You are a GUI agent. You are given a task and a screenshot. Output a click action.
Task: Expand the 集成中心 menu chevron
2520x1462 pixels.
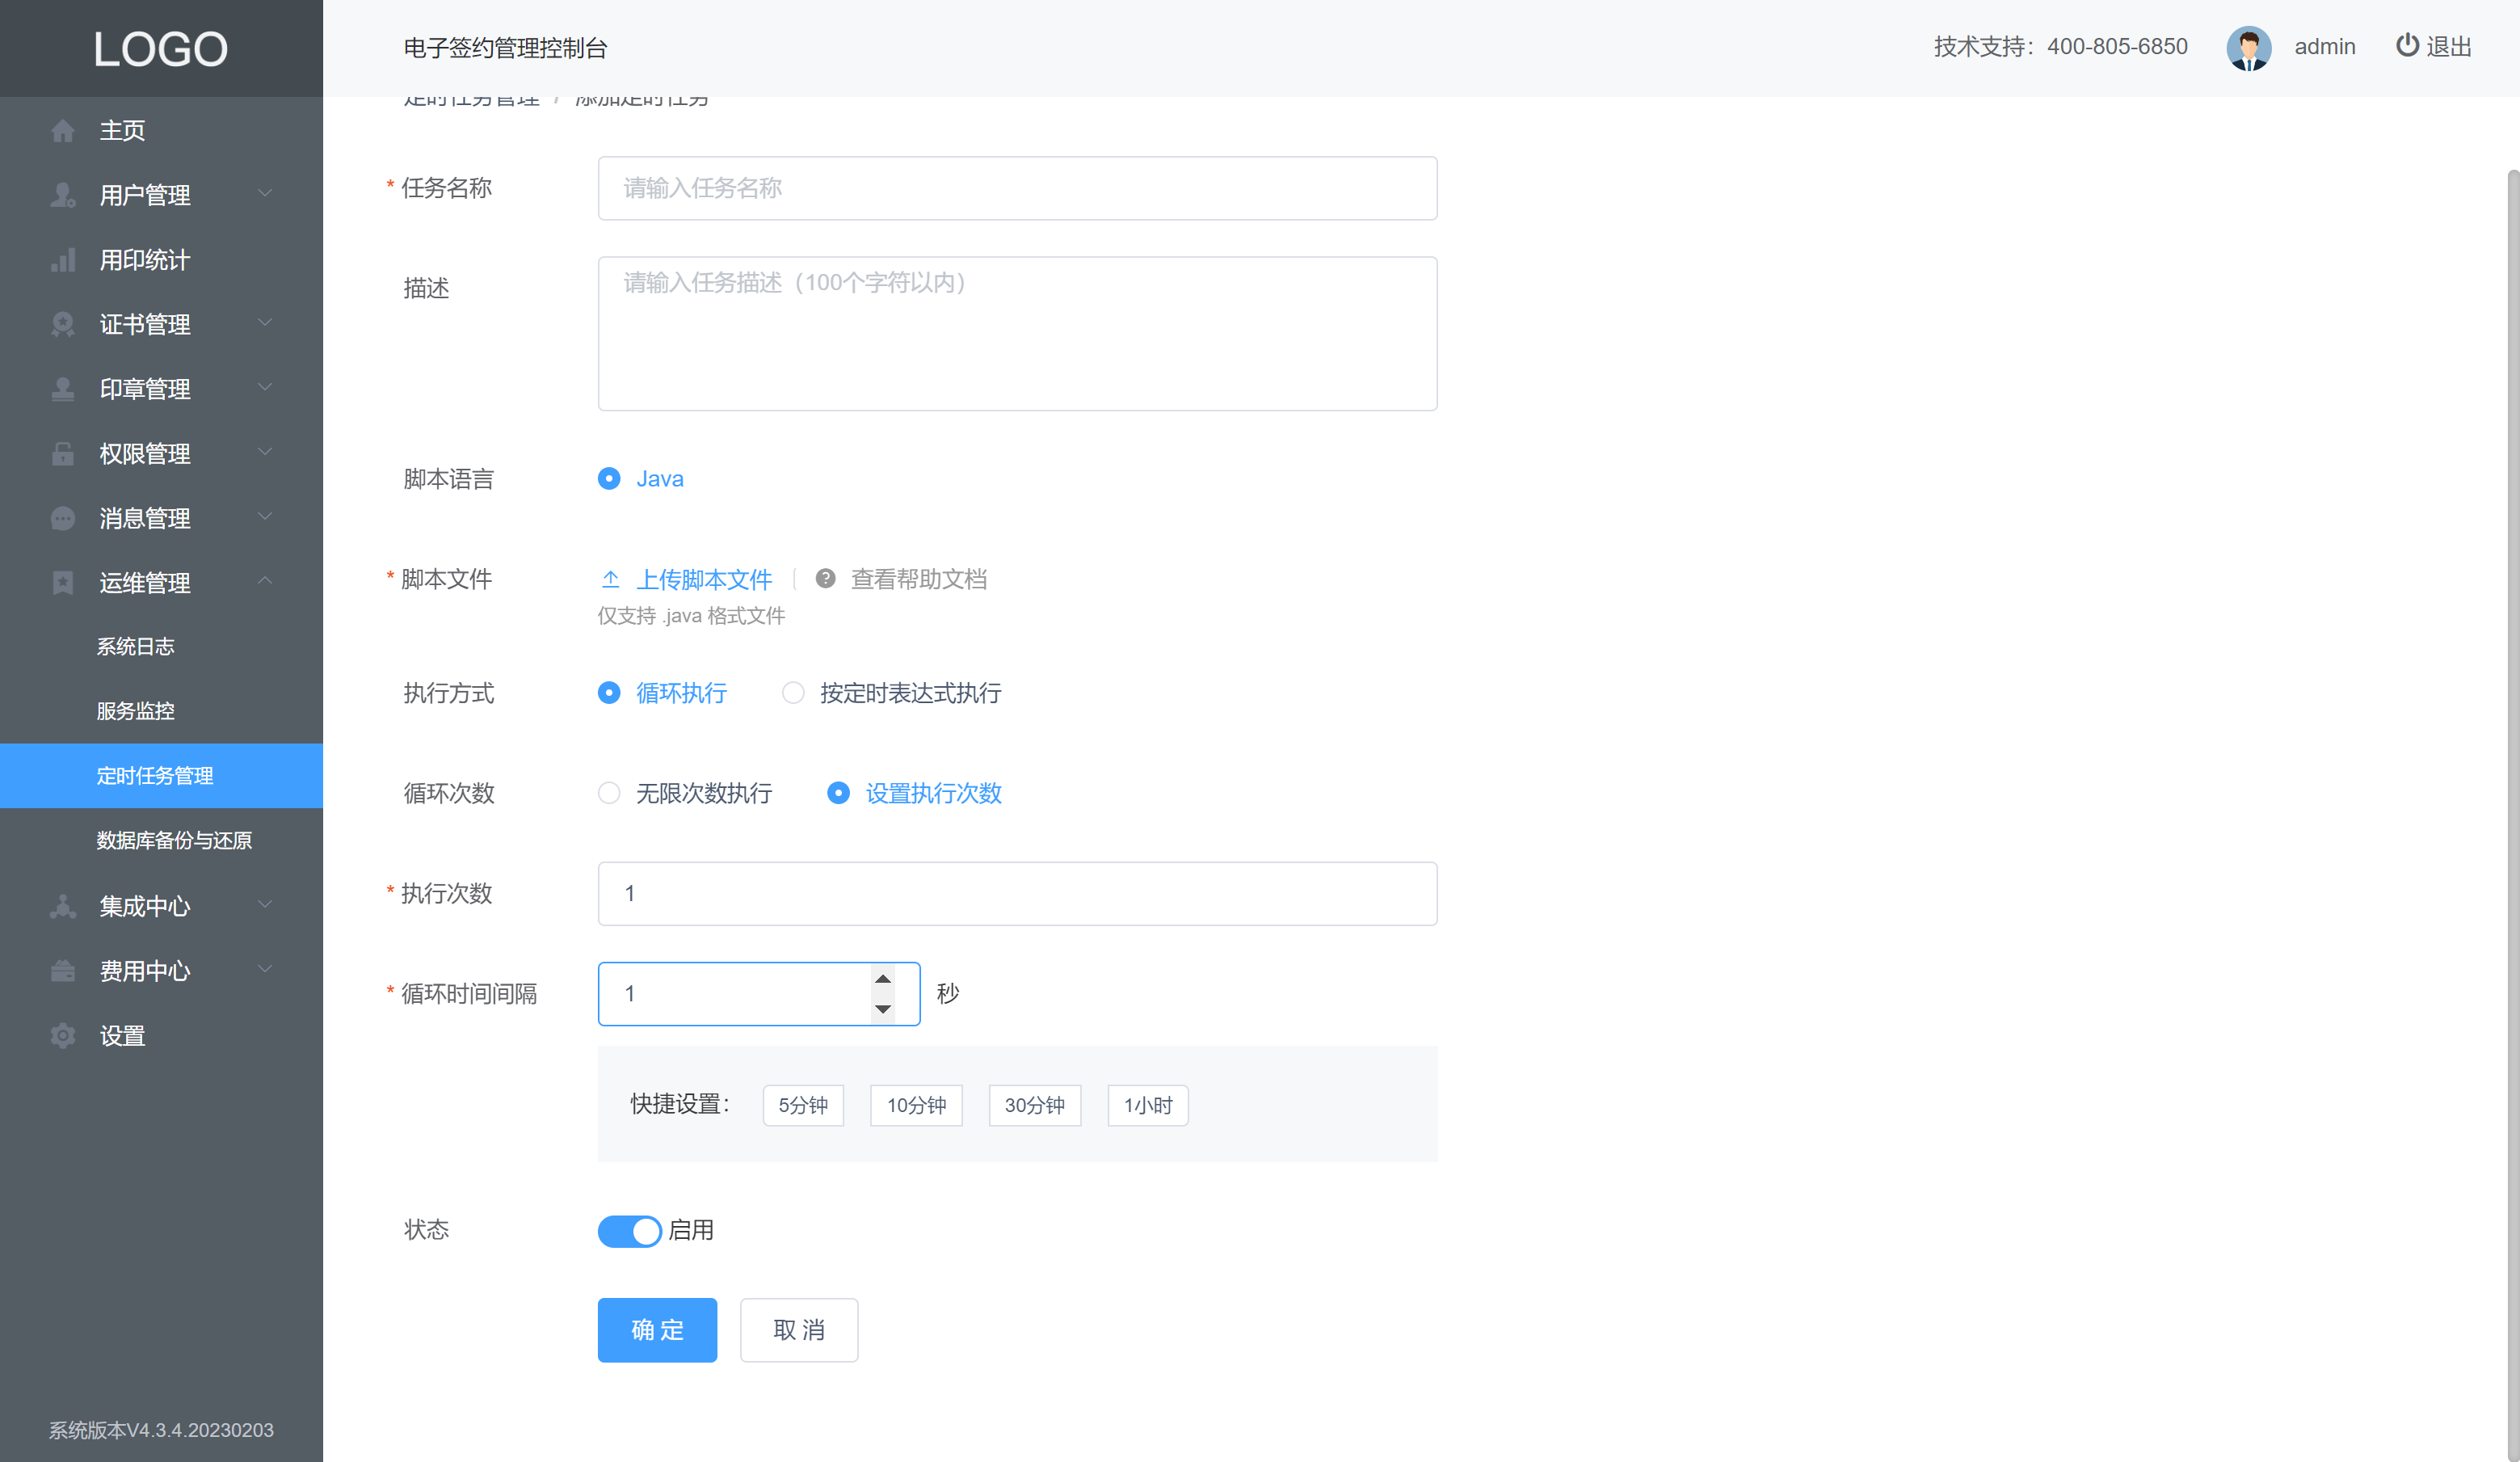(265, 905)
